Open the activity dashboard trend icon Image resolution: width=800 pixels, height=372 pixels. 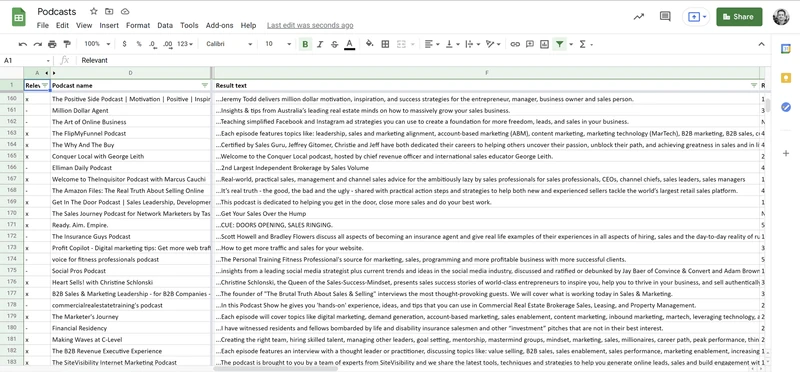point(639,17)
